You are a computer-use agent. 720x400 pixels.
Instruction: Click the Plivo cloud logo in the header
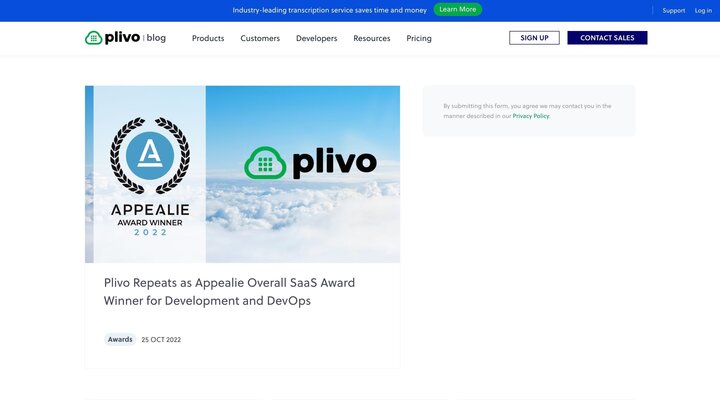pyautogui.click(x=112, y=38)
